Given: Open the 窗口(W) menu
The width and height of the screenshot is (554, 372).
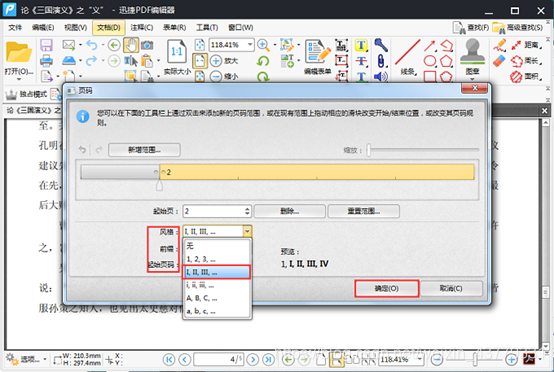Looking at the screenshot, I should (240, 28).
